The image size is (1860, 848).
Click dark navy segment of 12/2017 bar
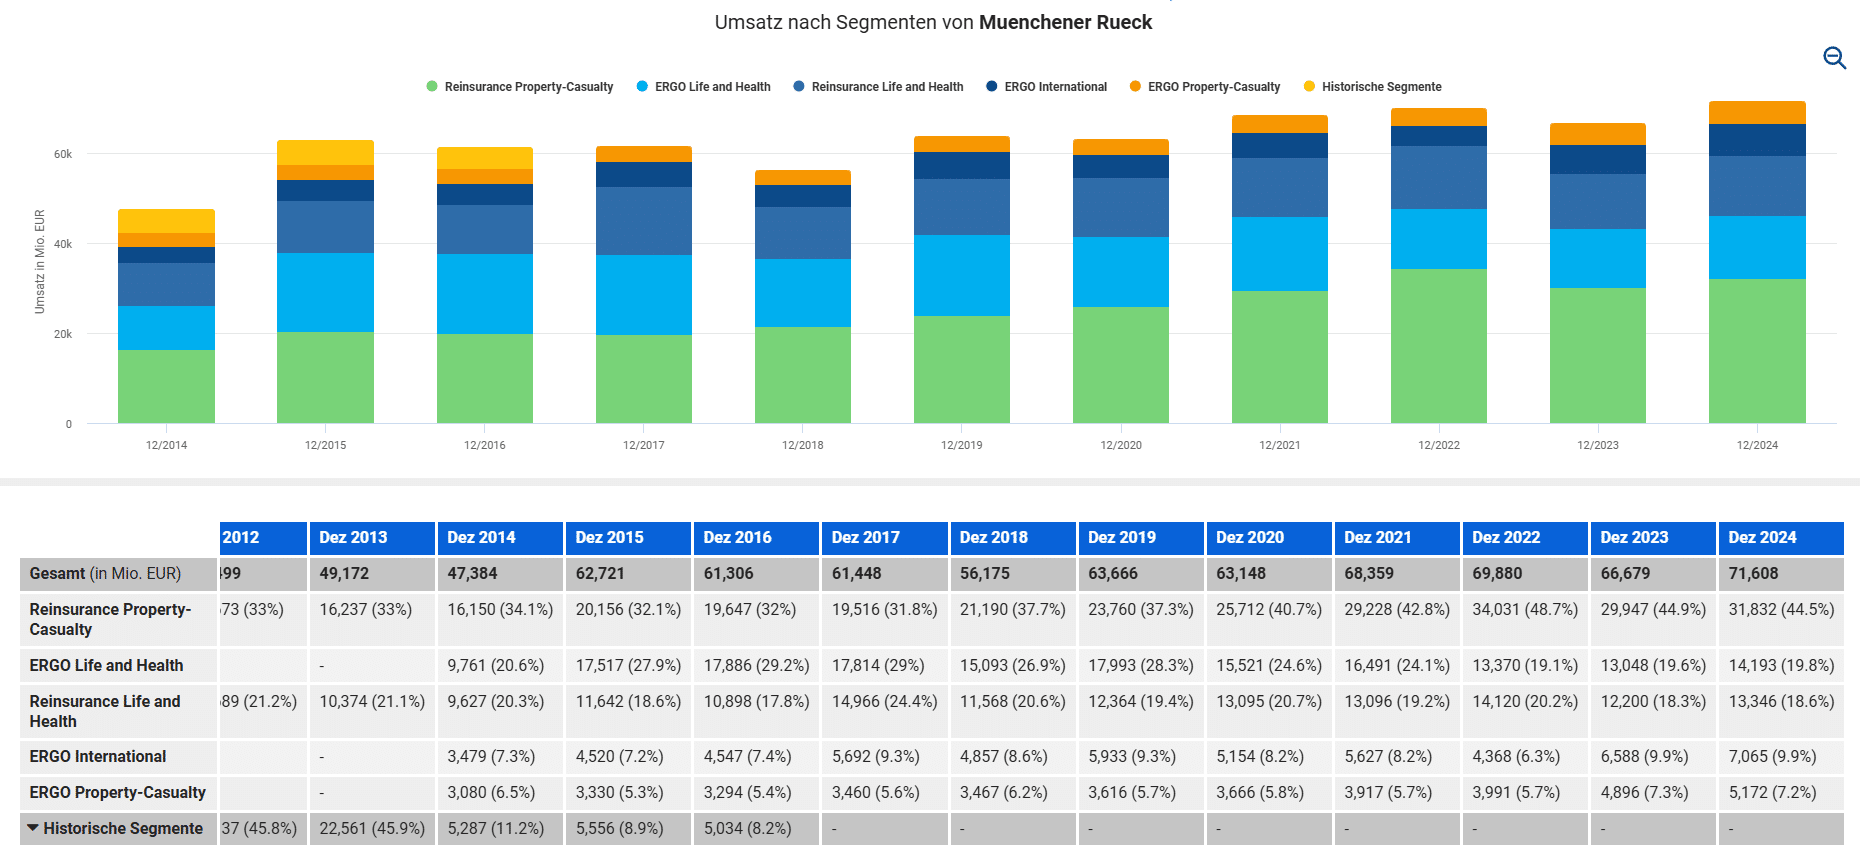tap(643, 174)
